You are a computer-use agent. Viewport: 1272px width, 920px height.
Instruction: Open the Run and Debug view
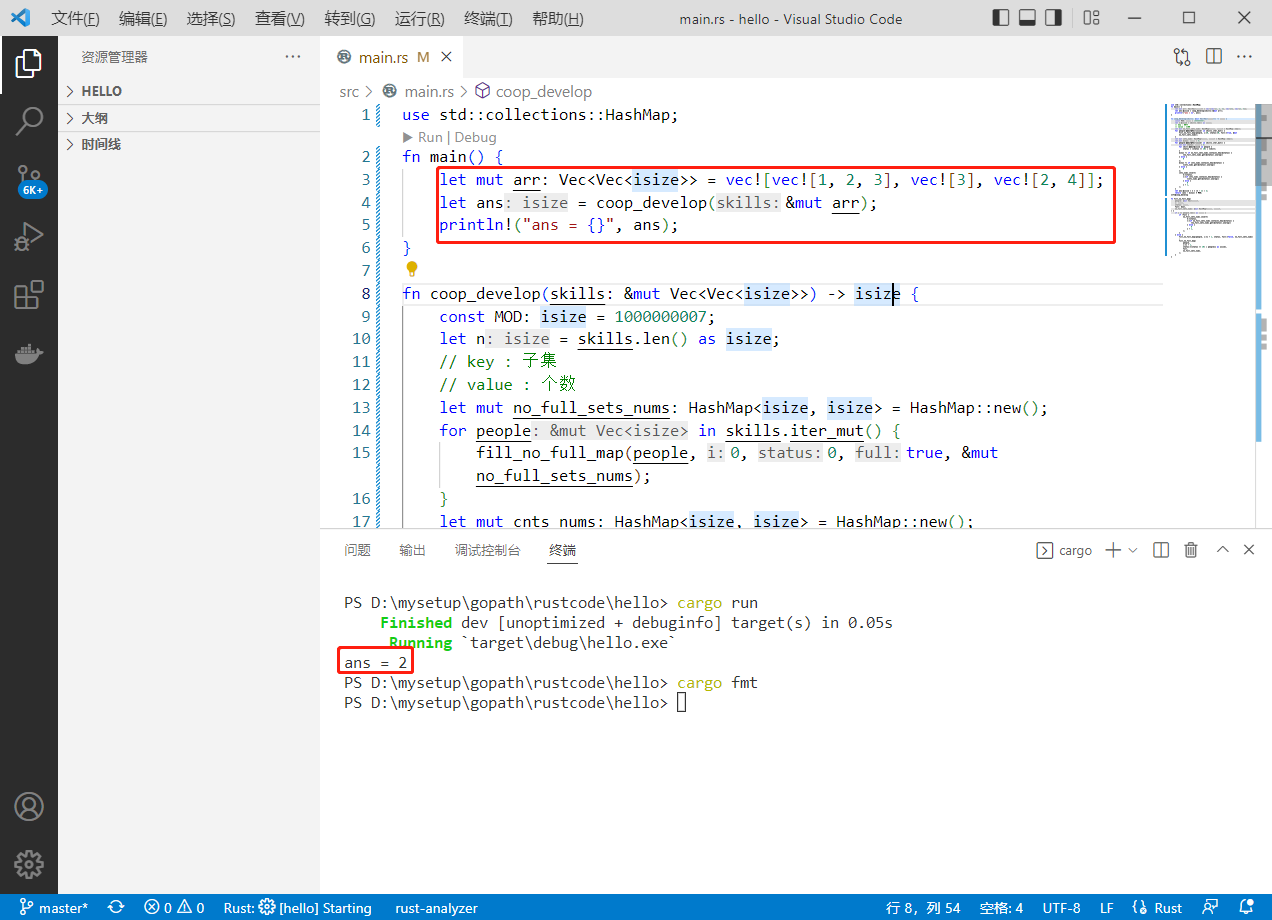[x=29, y=237]
